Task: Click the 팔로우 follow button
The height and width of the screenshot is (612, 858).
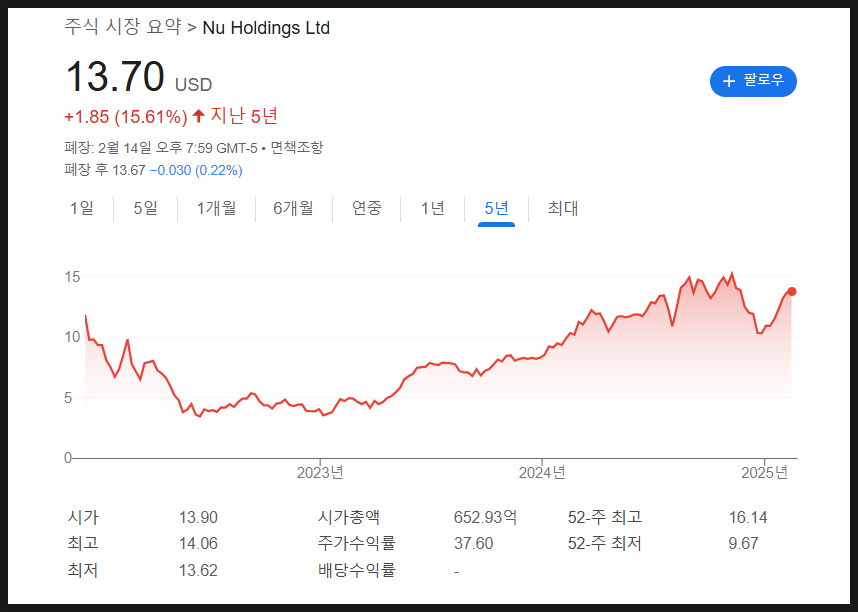Action: coord(753,81)
